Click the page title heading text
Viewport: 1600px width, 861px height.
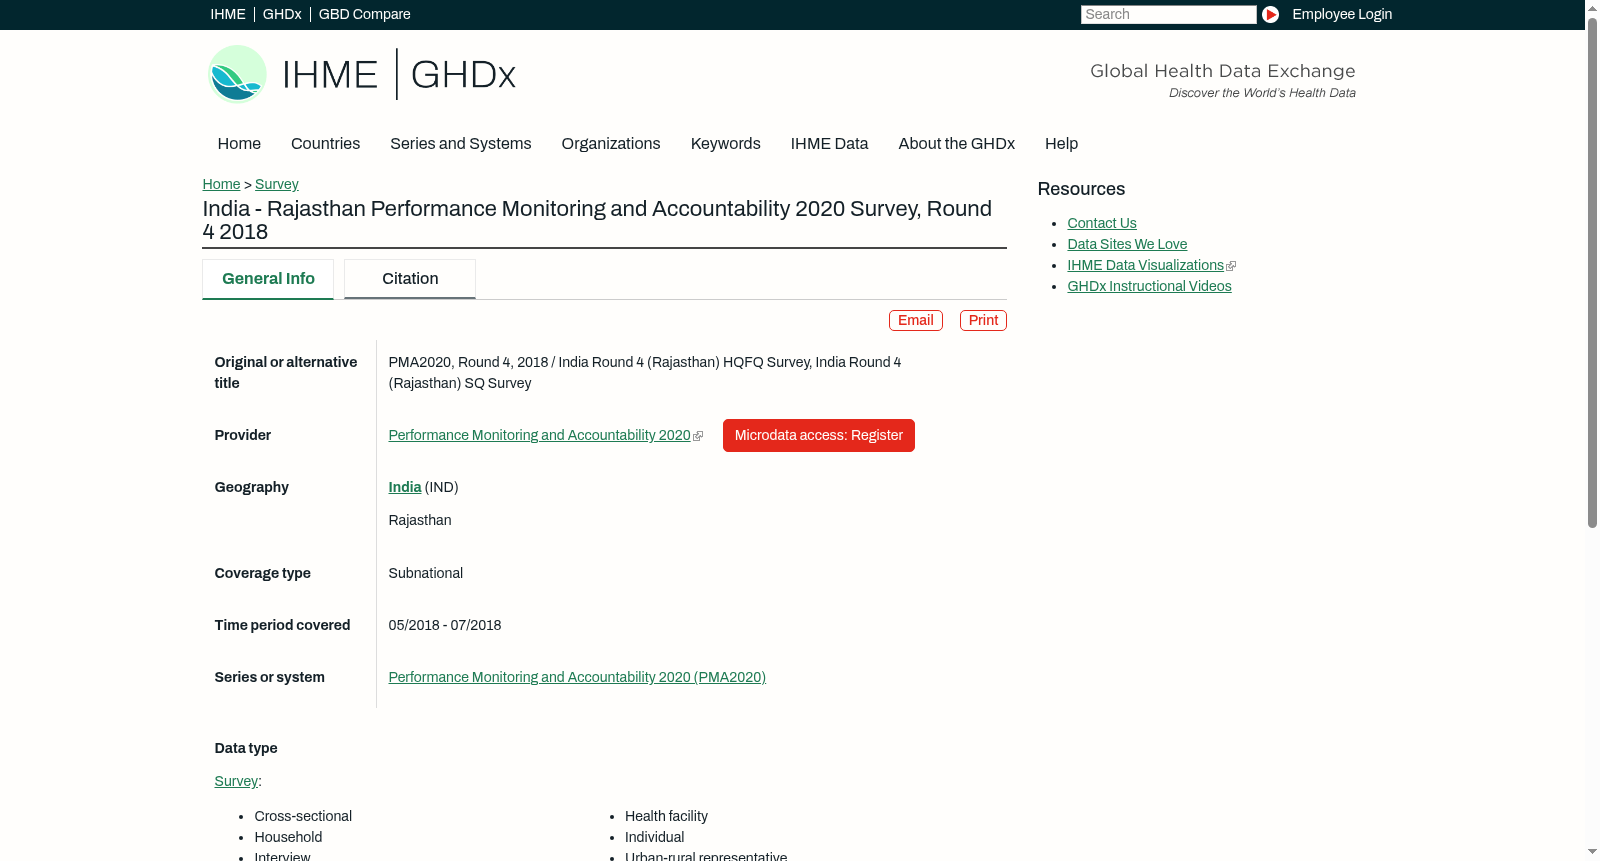click(597, 220)
